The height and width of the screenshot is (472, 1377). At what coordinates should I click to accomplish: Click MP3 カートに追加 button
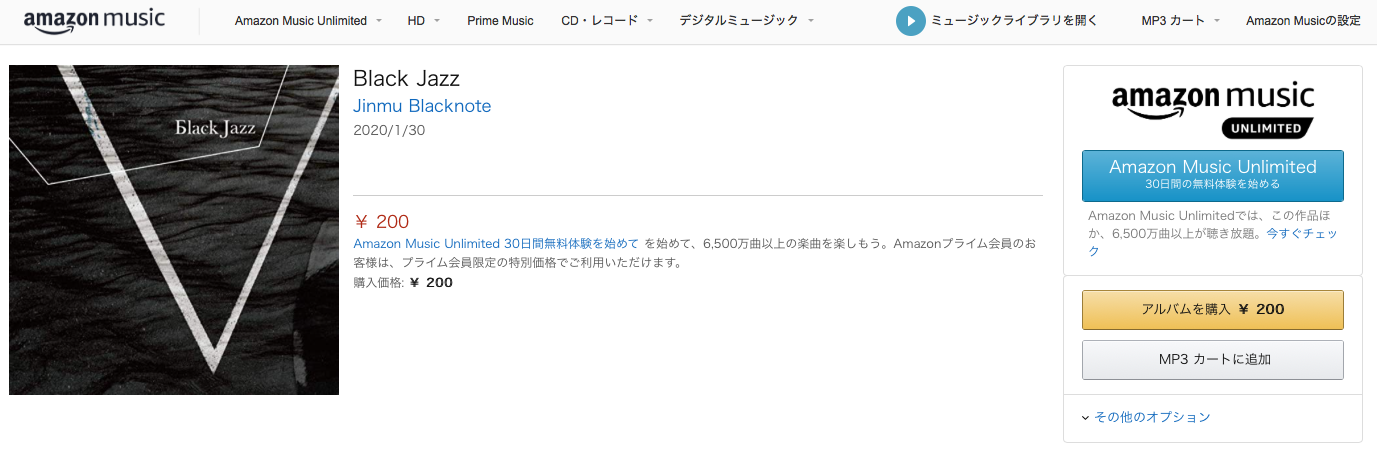[x=1213, y=359]
